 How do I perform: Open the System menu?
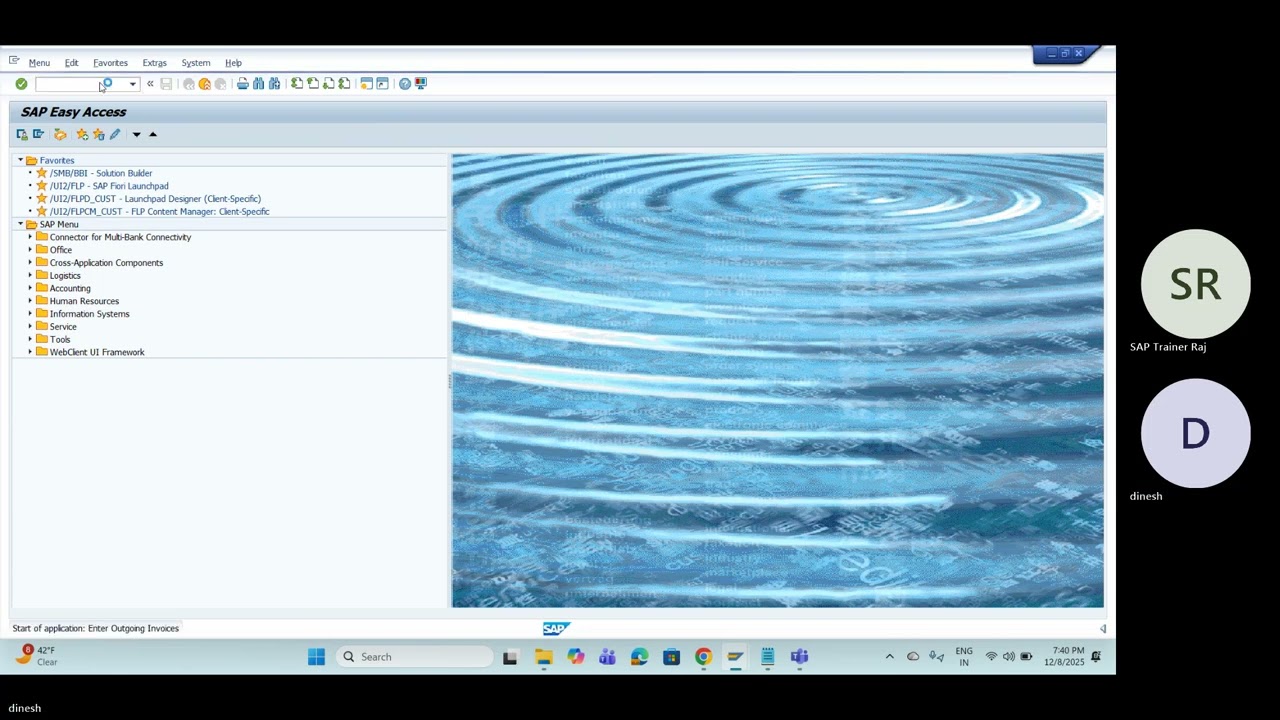click(196, 63)
